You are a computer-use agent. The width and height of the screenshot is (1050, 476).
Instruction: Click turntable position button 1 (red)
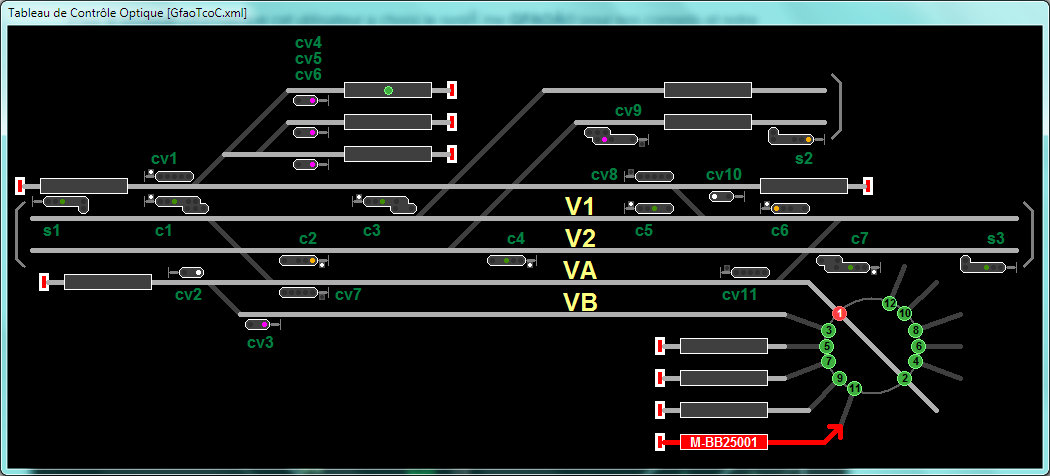pos(840,313)
